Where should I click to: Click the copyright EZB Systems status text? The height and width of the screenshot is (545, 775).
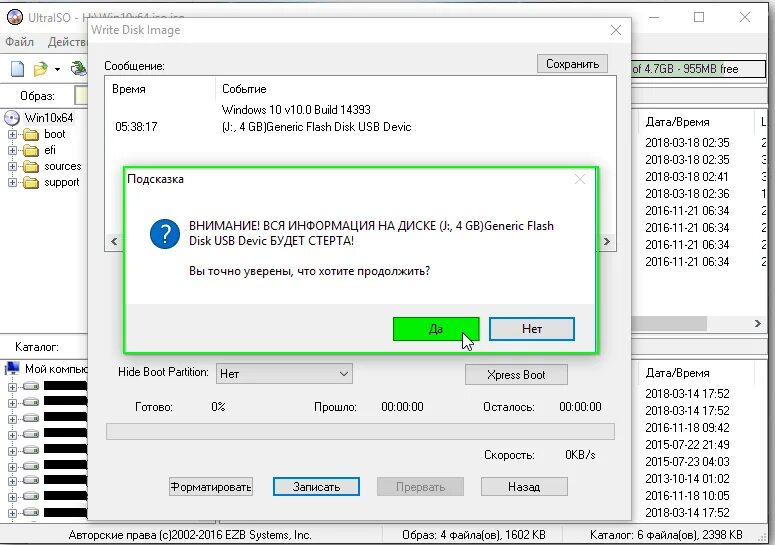click(190, 535)
